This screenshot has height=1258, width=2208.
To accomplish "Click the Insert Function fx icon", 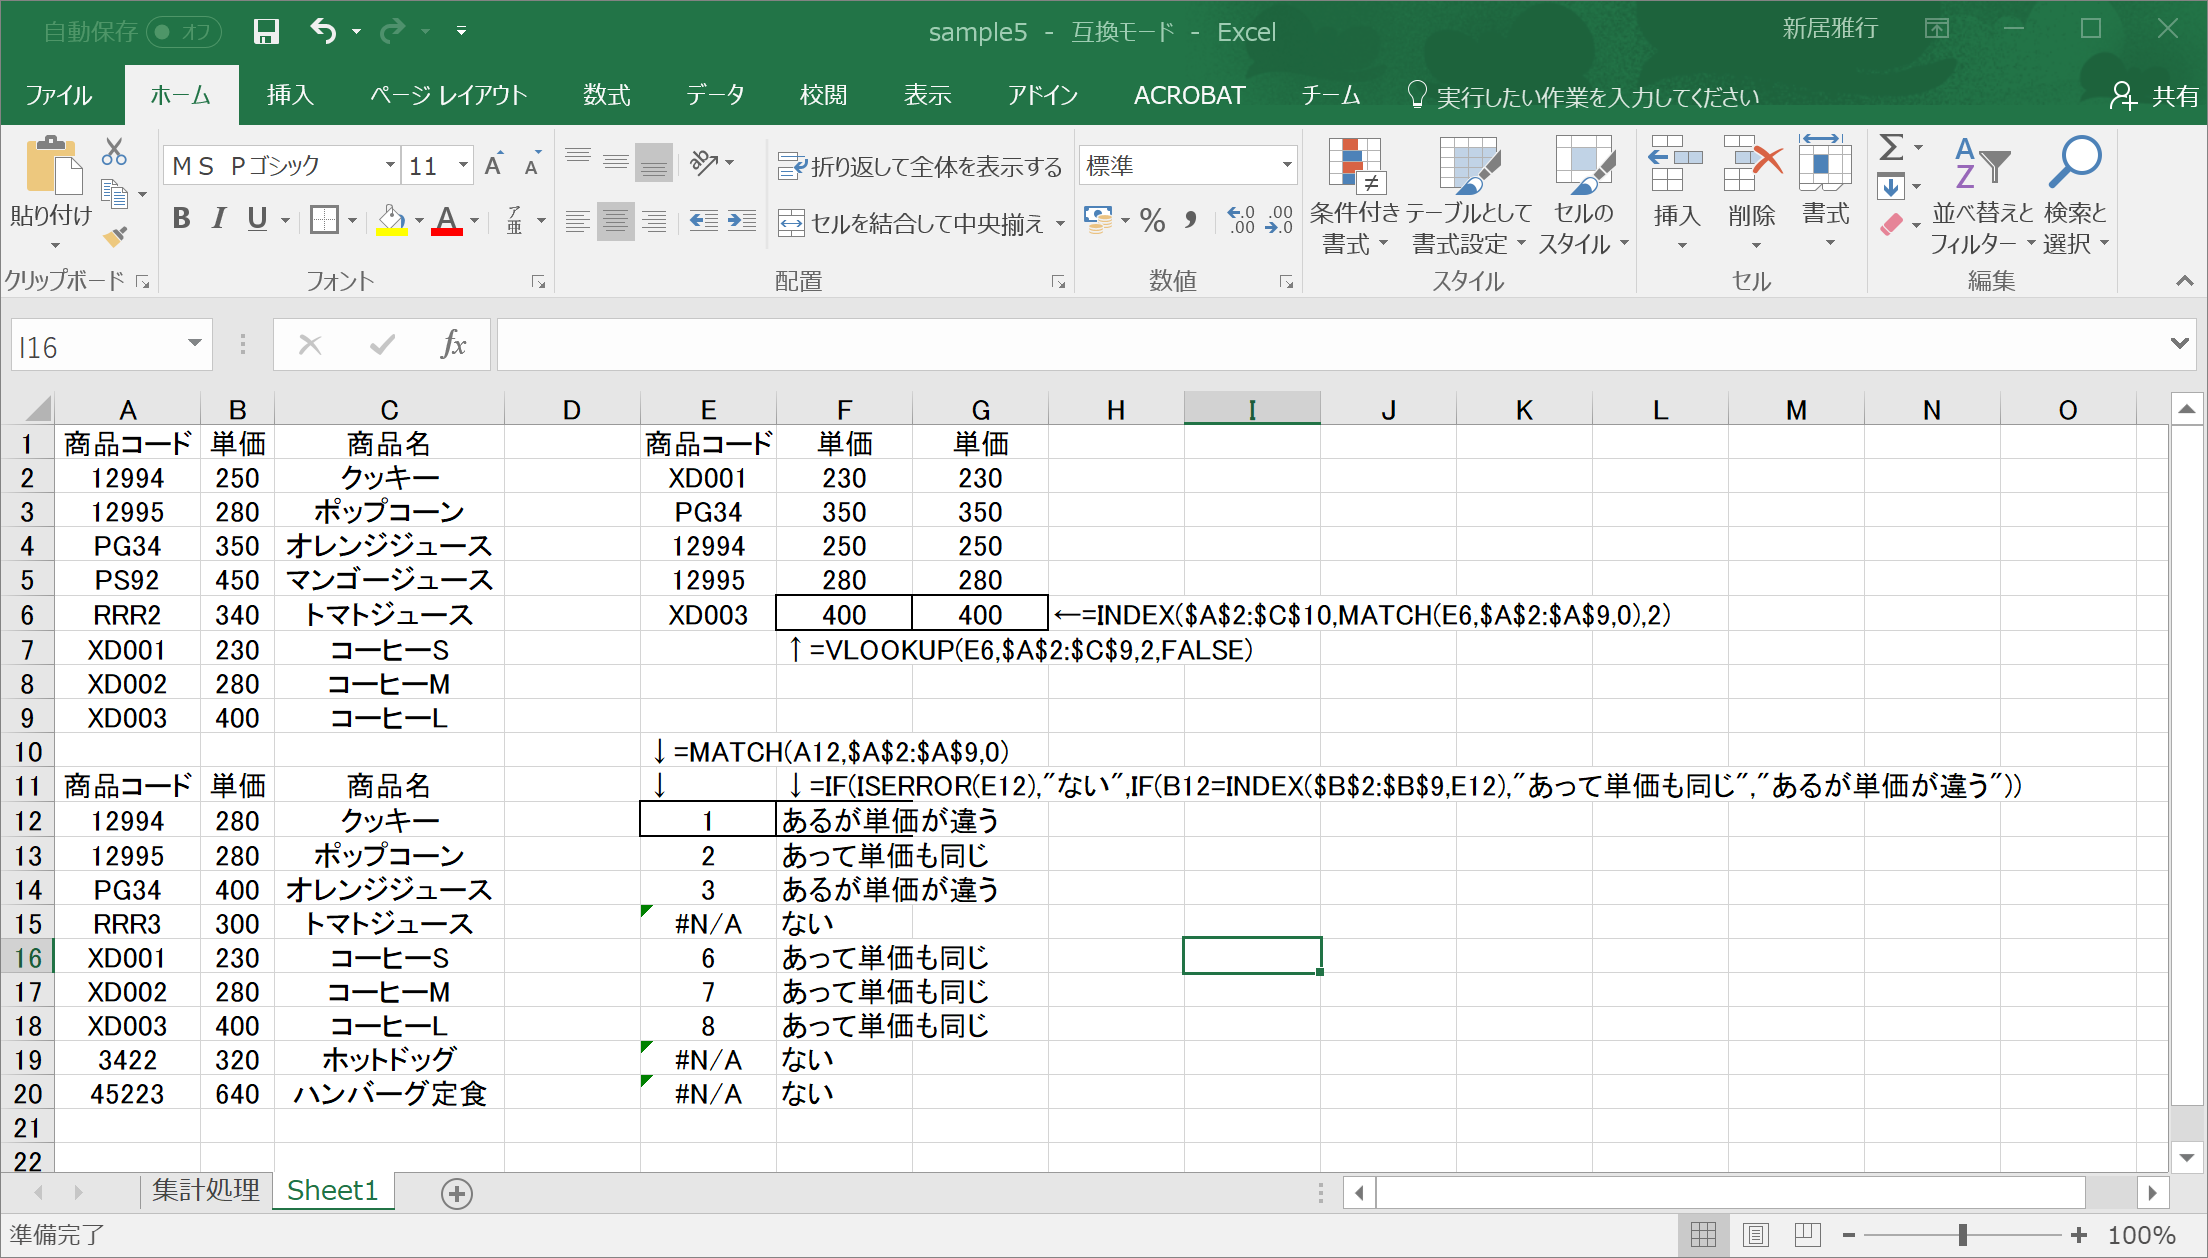I will (453, 345).
